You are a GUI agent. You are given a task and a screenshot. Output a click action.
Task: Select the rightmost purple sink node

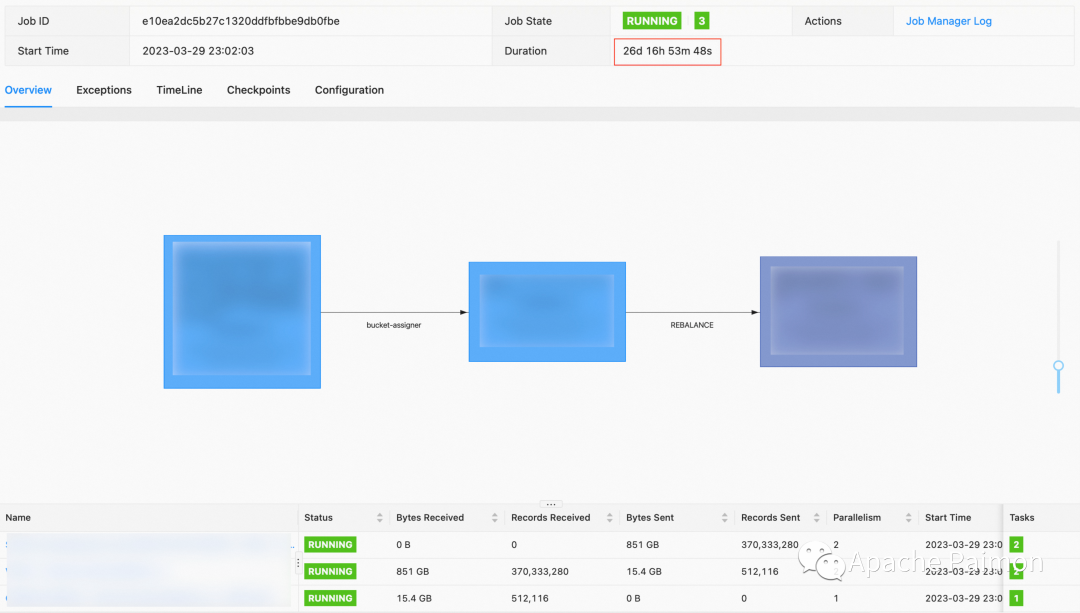click(838, 311)
